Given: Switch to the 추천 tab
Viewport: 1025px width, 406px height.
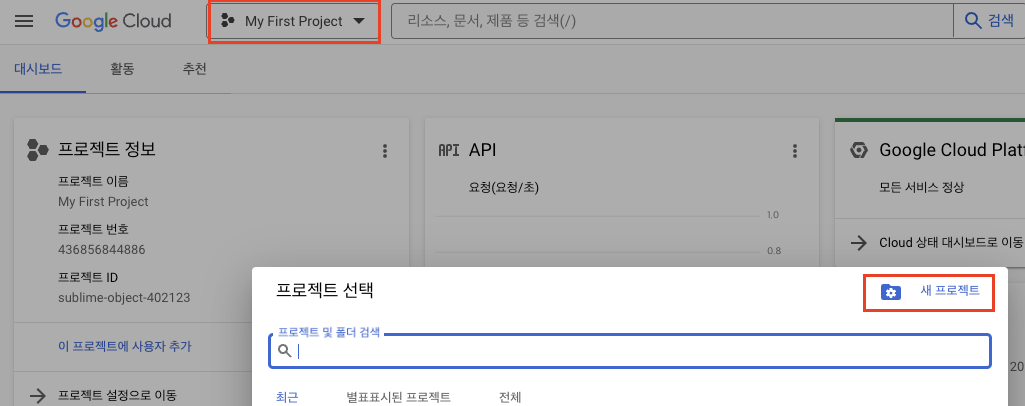Looking at the screenshot, I should click(195, 69).
